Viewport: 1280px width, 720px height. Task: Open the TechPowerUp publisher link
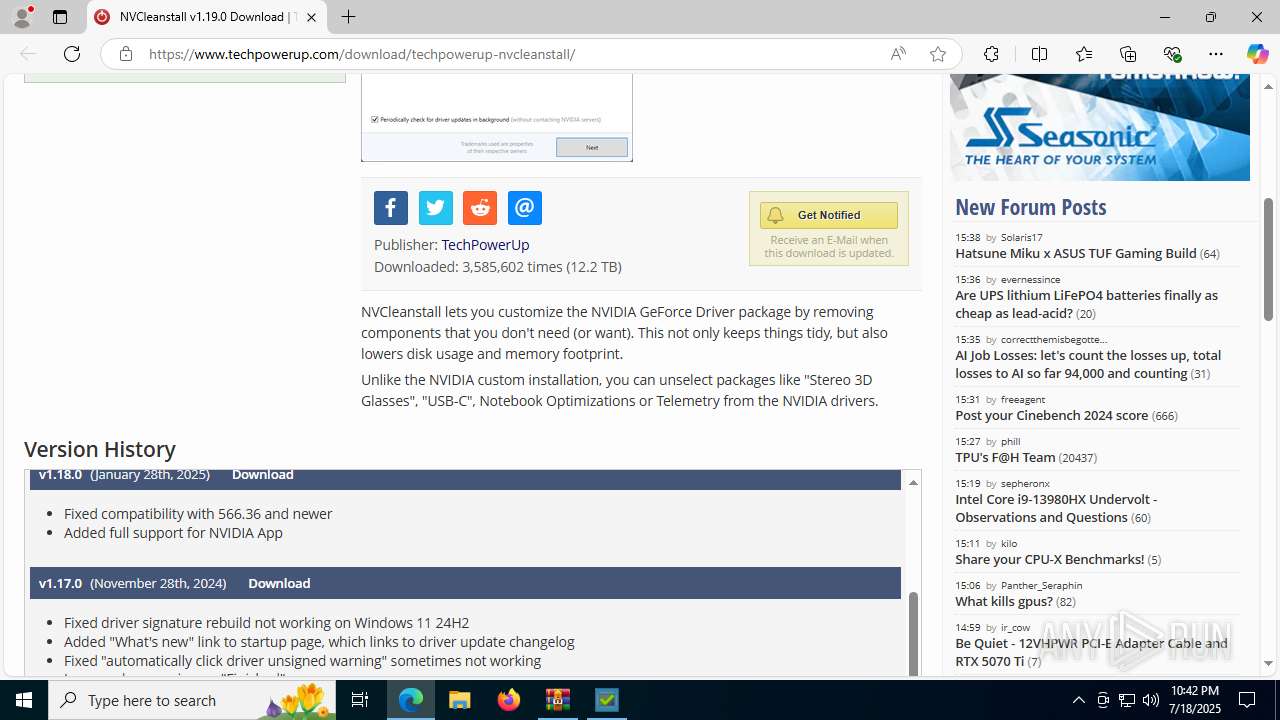pyautogui.click(x=485, y=244)
